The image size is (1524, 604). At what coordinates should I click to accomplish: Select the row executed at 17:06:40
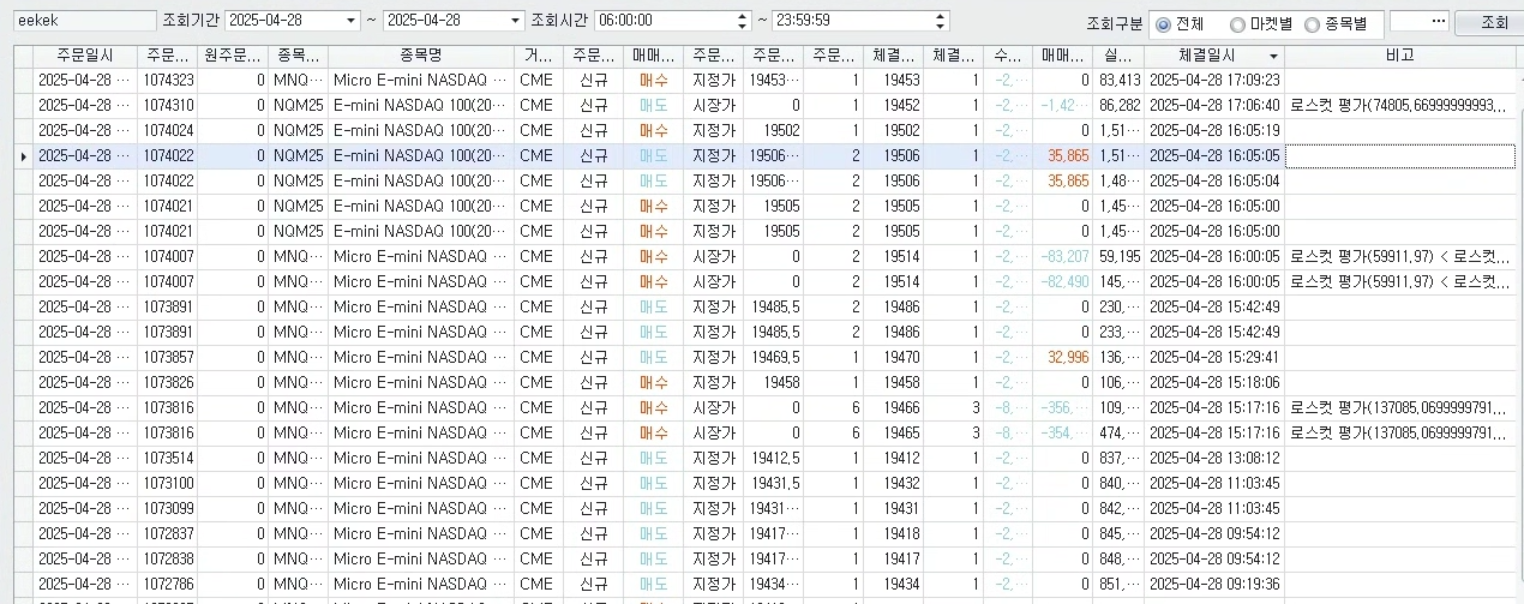point(765,105)
